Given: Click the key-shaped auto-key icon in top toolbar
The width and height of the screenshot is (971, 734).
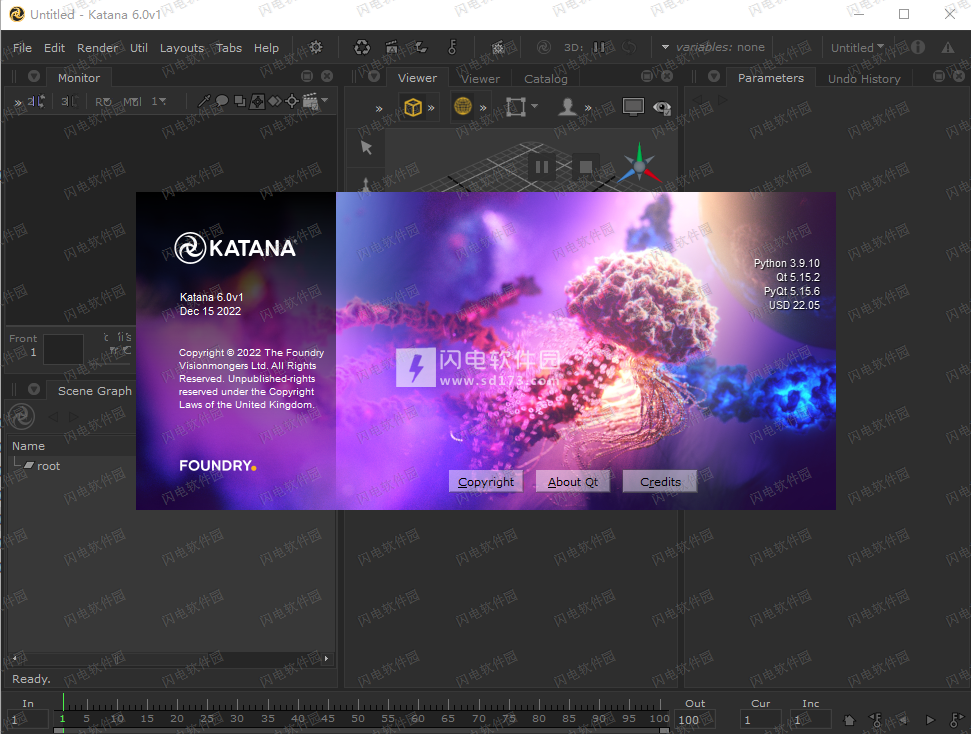Looking at the screenshot, I should tap(452, 47).
